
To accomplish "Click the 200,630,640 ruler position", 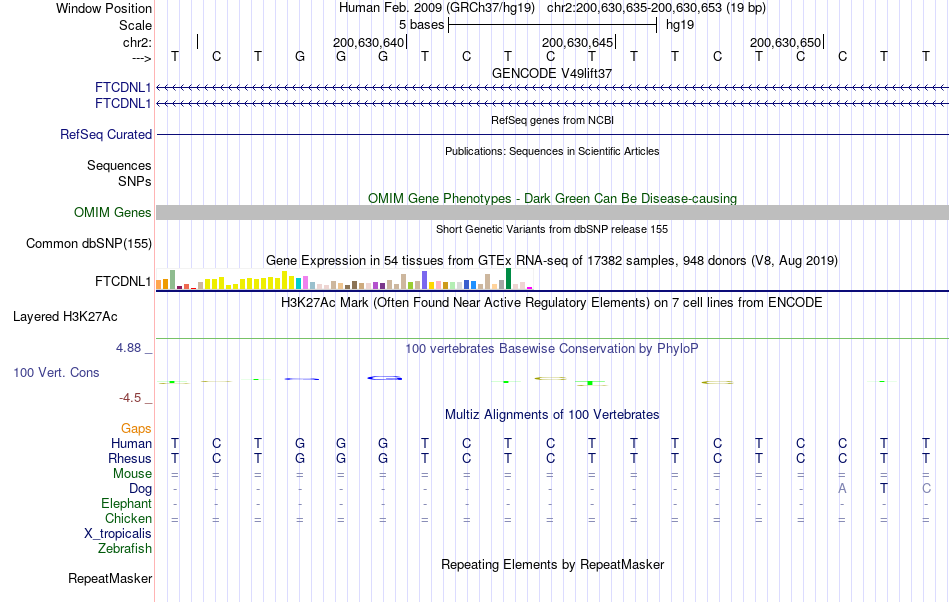I will 368,42.
